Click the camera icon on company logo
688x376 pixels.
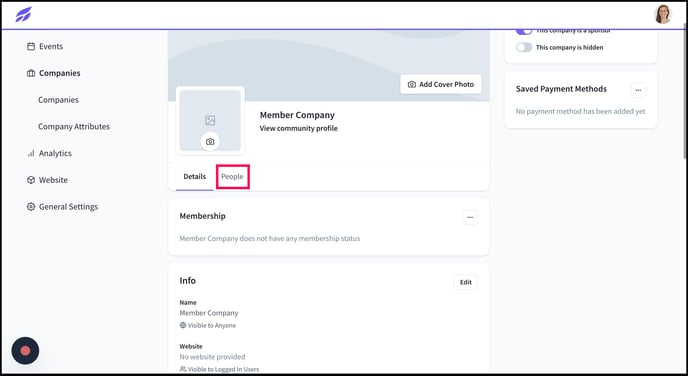[210, 142]
